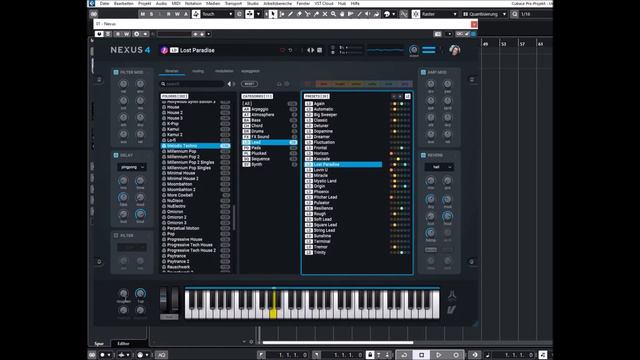Click the Nexus favorite heart icon

pos(282,50)
